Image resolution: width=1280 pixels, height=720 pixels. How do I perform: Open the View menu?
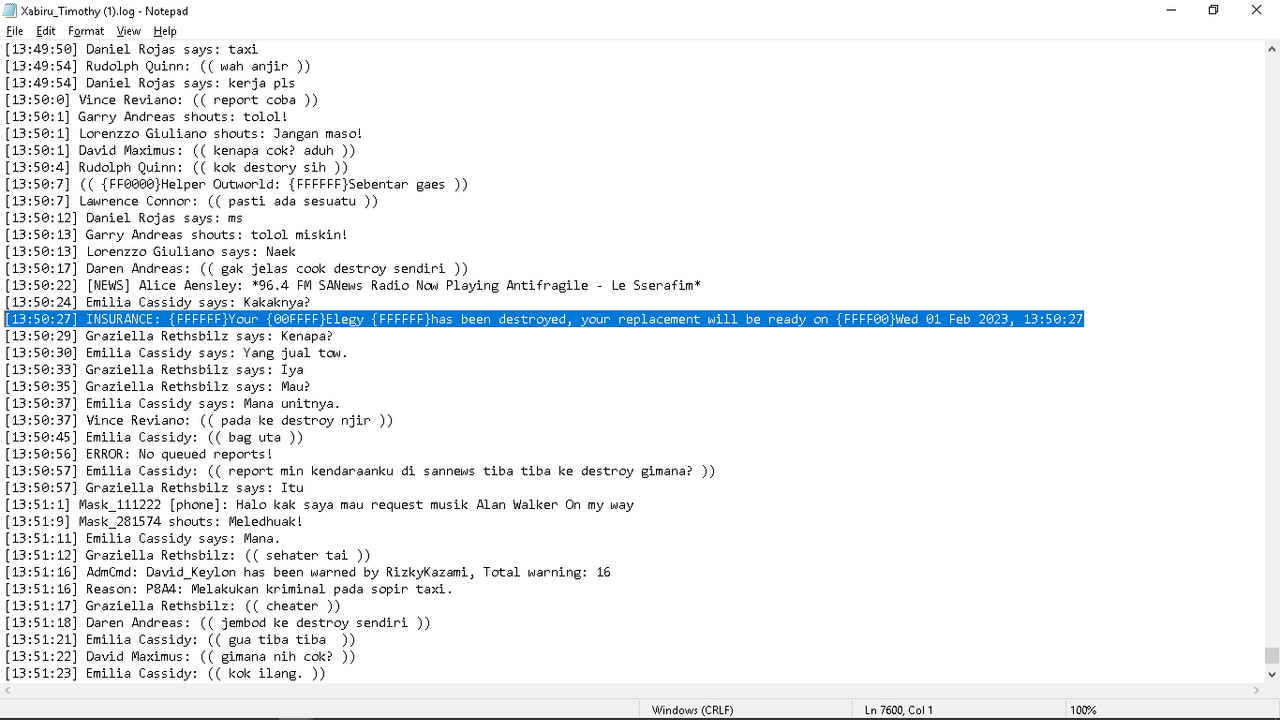pos(129,31)
